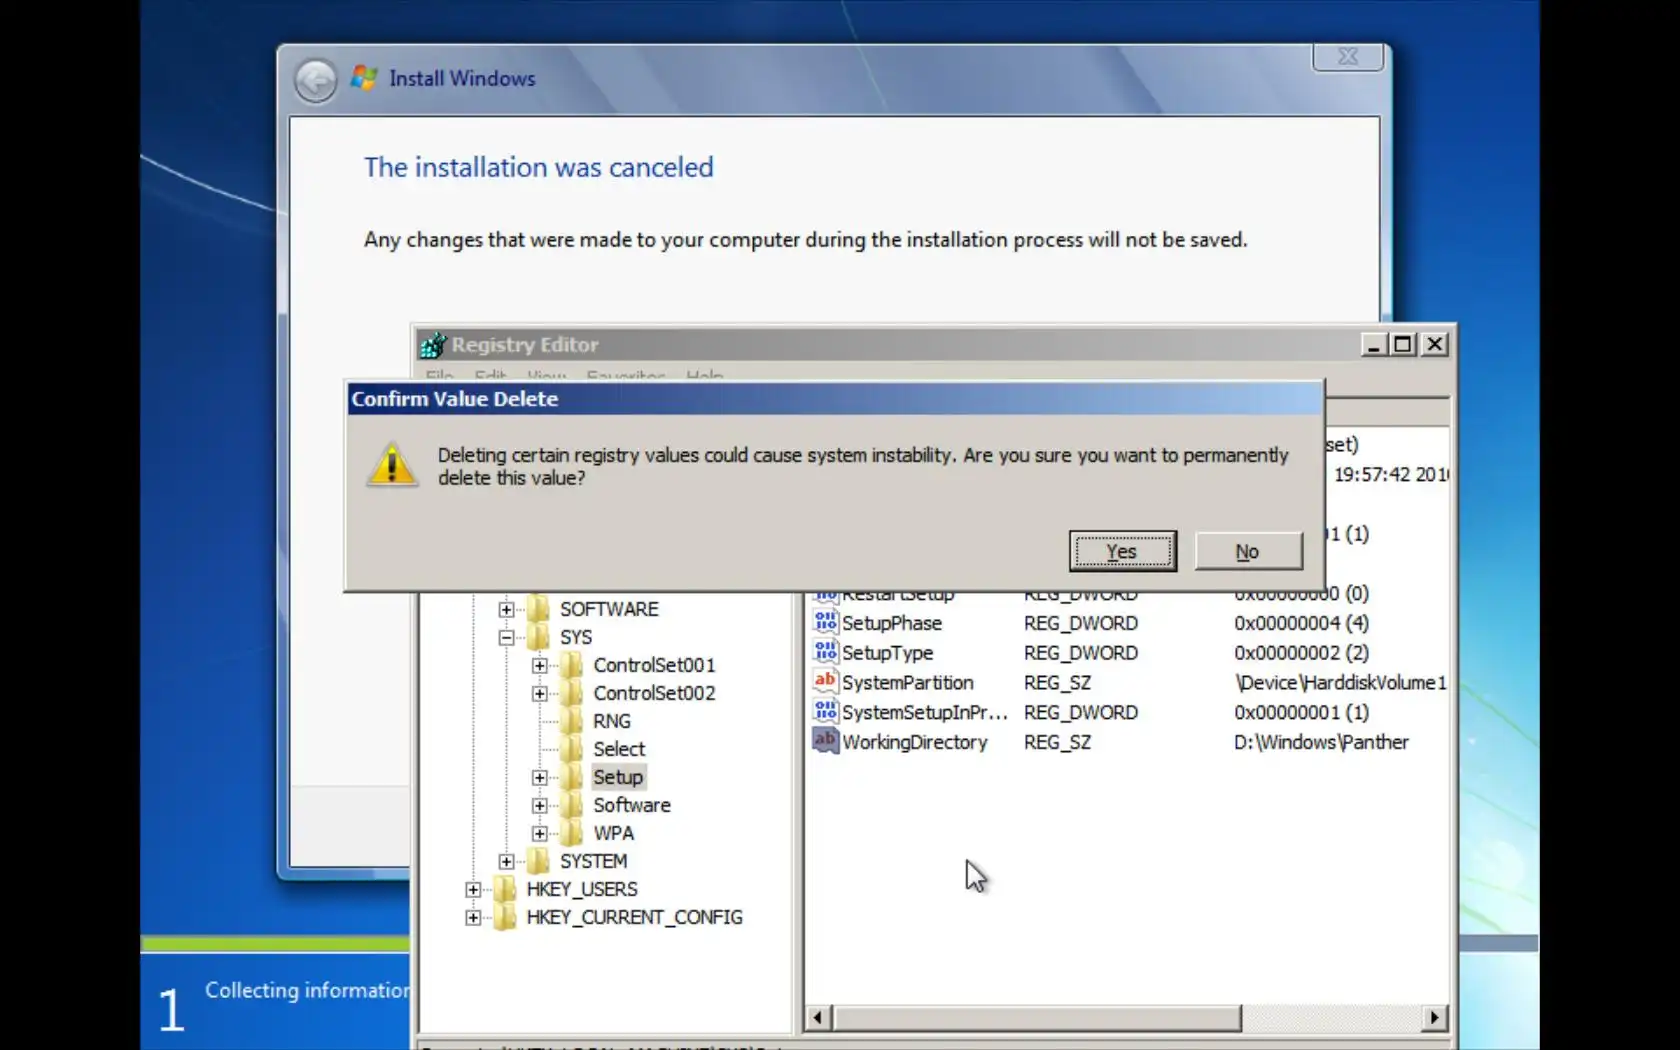Confirm deletion with the Yes button
This screenshot has height=1050, width=1680.
(1122, 551)
